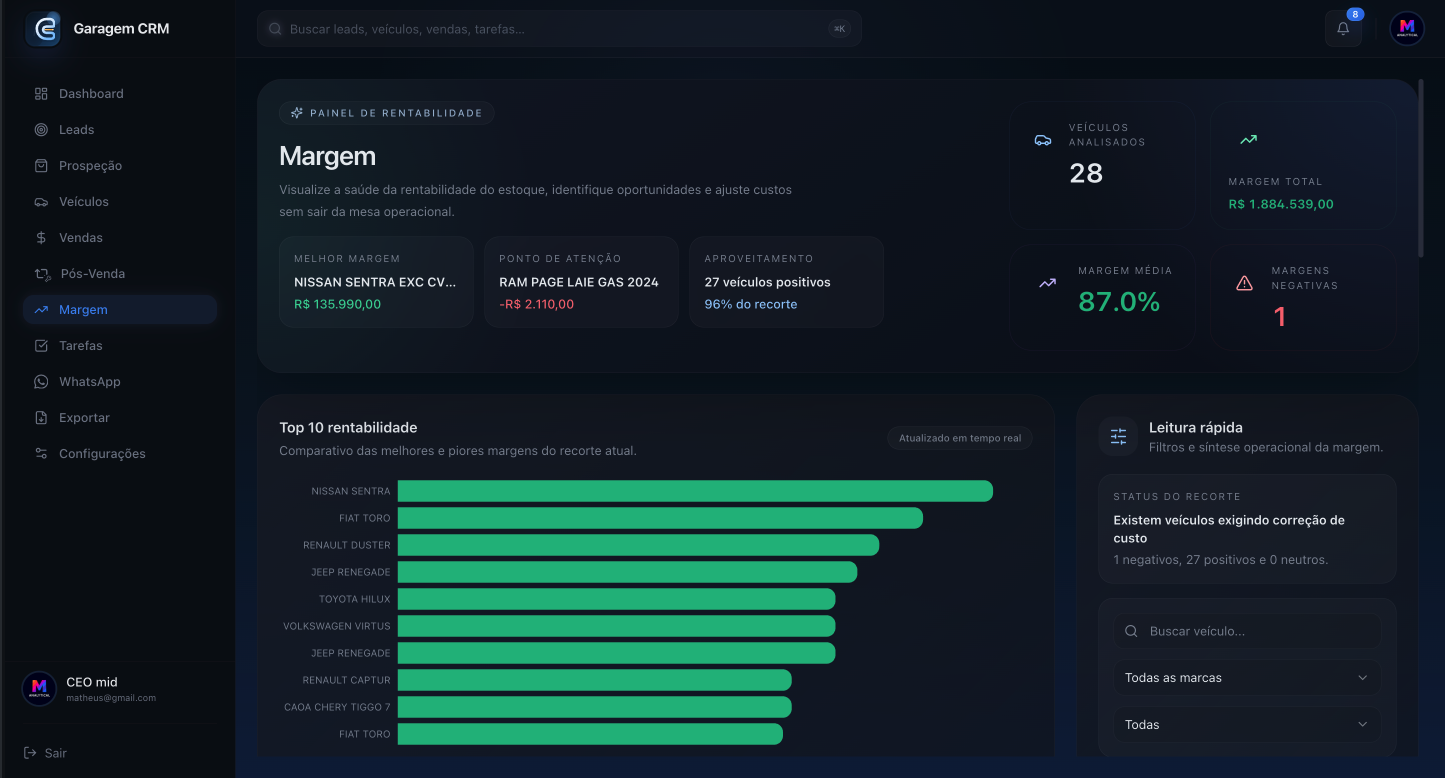The width and height of the screenshot is (1445, 778).
Task: Click the Vendas dollar icon
Action: coord(41,238)
